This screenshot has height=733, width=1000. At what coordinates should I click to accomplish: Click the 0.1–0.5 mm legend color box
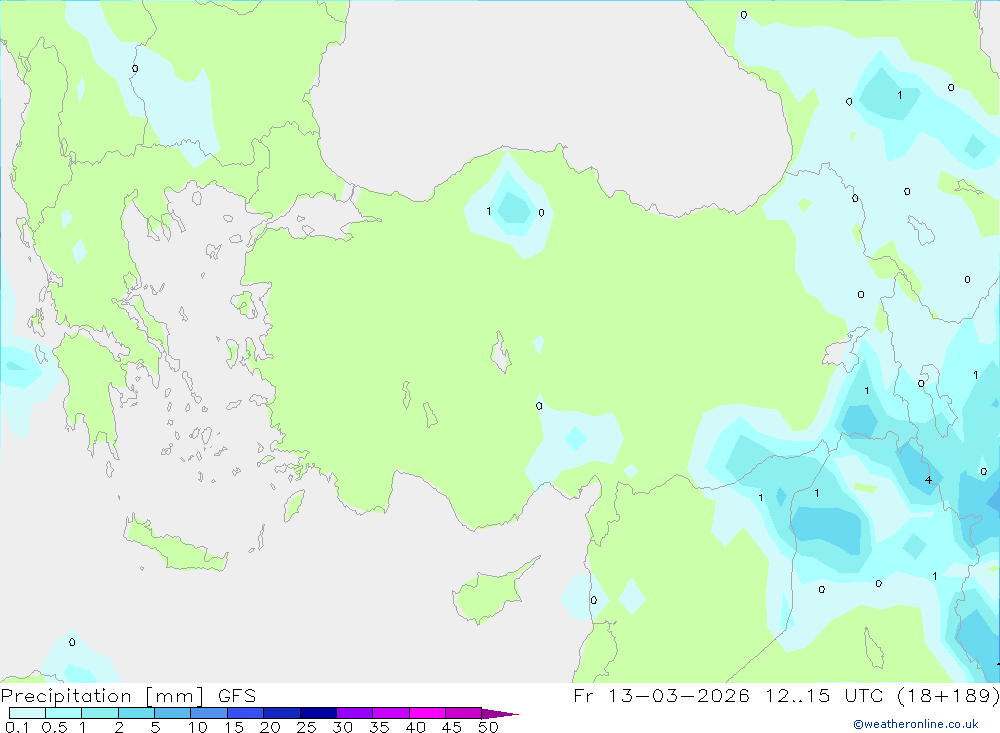pyautogui.click(x=27, y=713)
